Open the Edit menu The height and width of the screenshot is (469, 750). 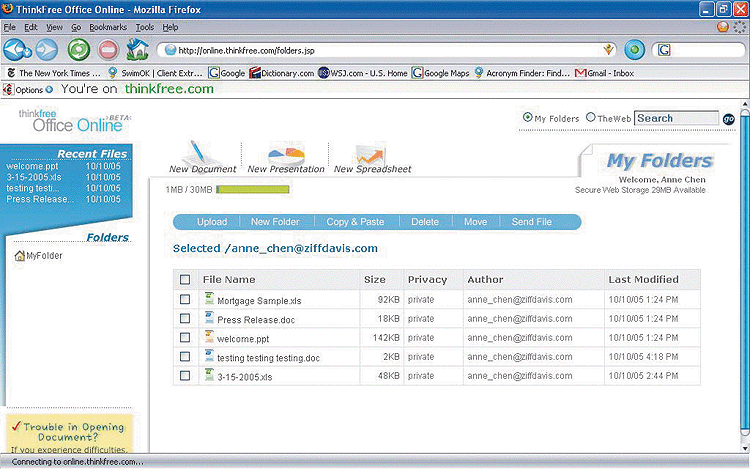click(31, 27)
